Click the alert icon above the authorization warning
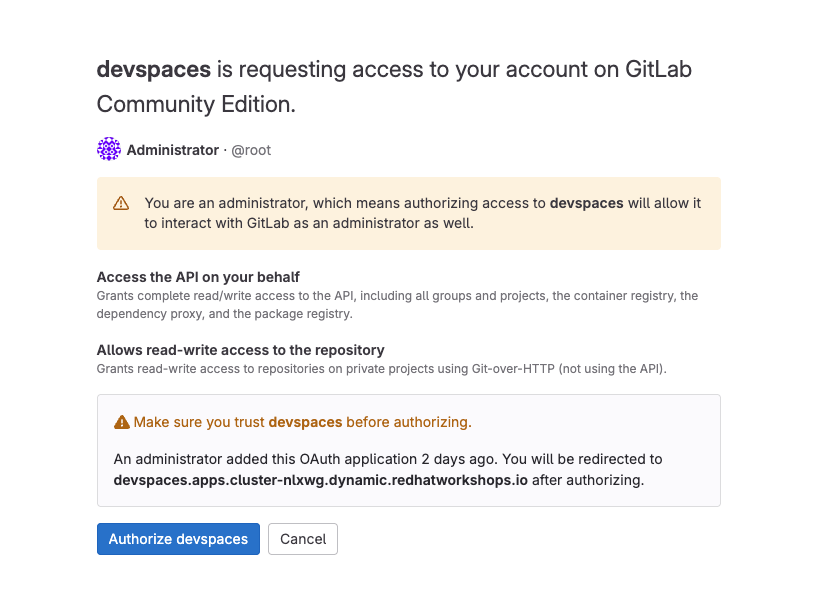The width and height of the screenshot is (823, 611). [122, 421]
